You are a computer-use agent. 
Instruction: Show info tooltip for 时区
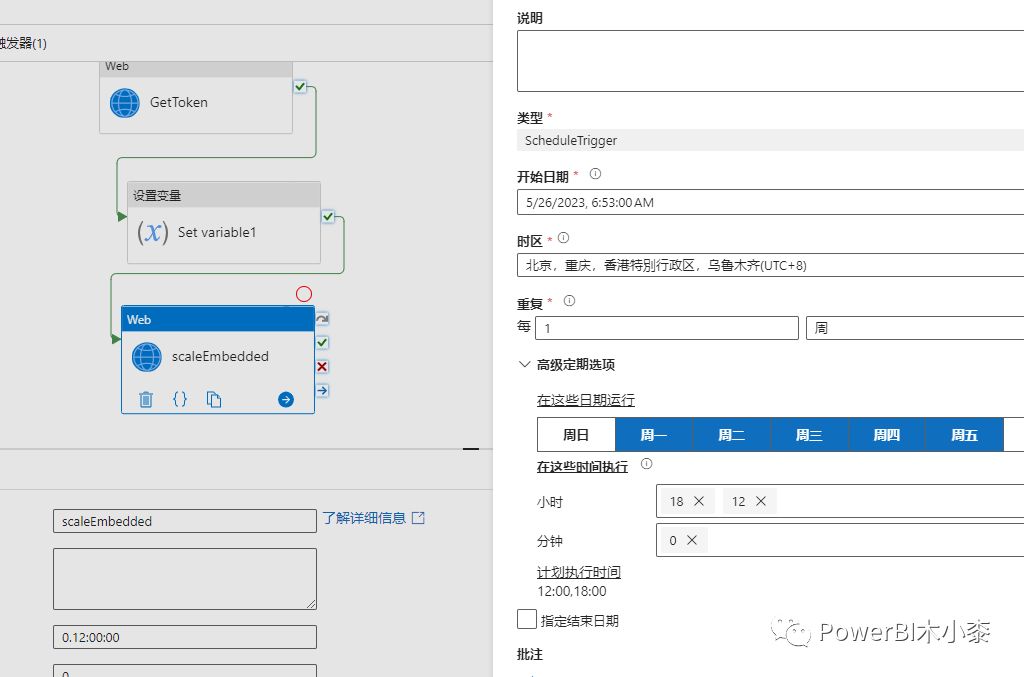click(564, 238)
